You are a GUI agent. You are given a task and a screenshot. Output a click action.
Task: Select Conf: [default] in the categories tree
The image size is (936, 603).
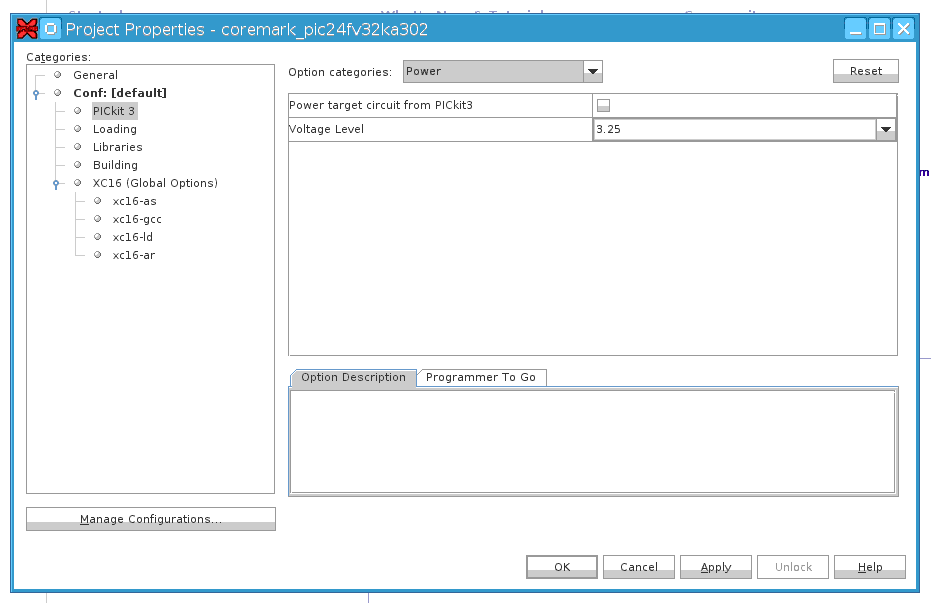click(120, 93)
